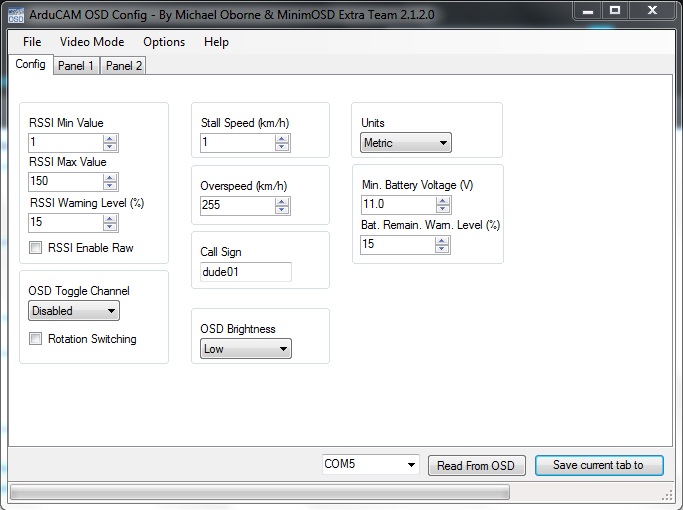The image size is (683, 510).
Task: Click the window resize grip at bottom corner
Action: (667, 495)
